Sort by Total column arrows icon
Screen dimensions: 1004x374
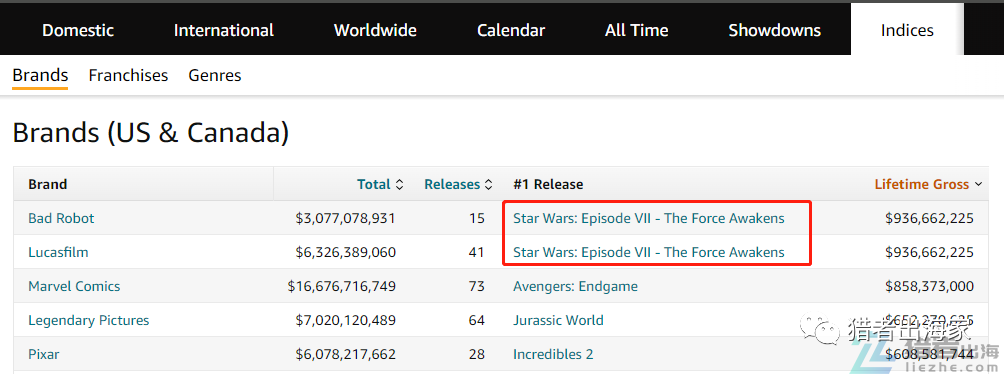[x=400, y=184]
